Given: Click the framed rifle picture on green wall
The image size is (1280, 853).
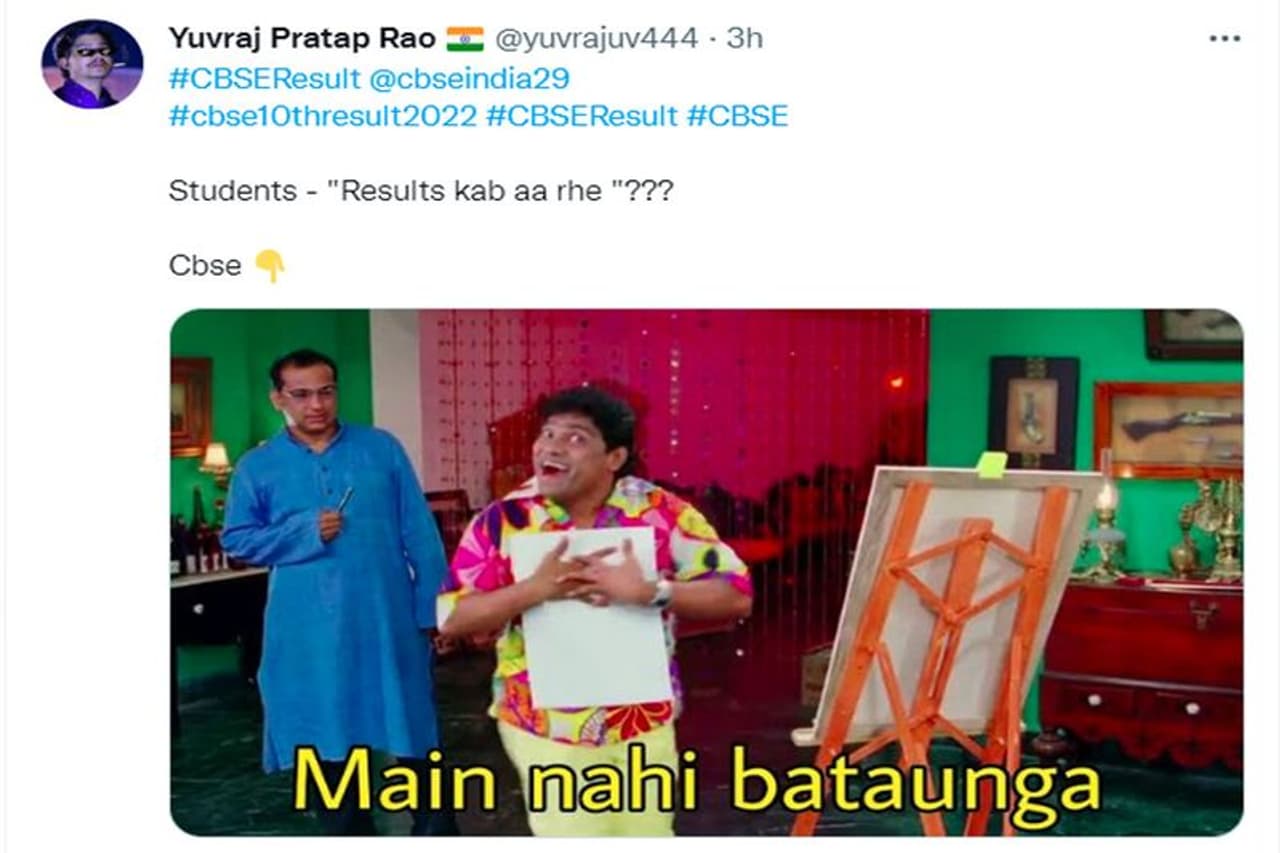Looking at the screenshot, I should point(1168,430).
